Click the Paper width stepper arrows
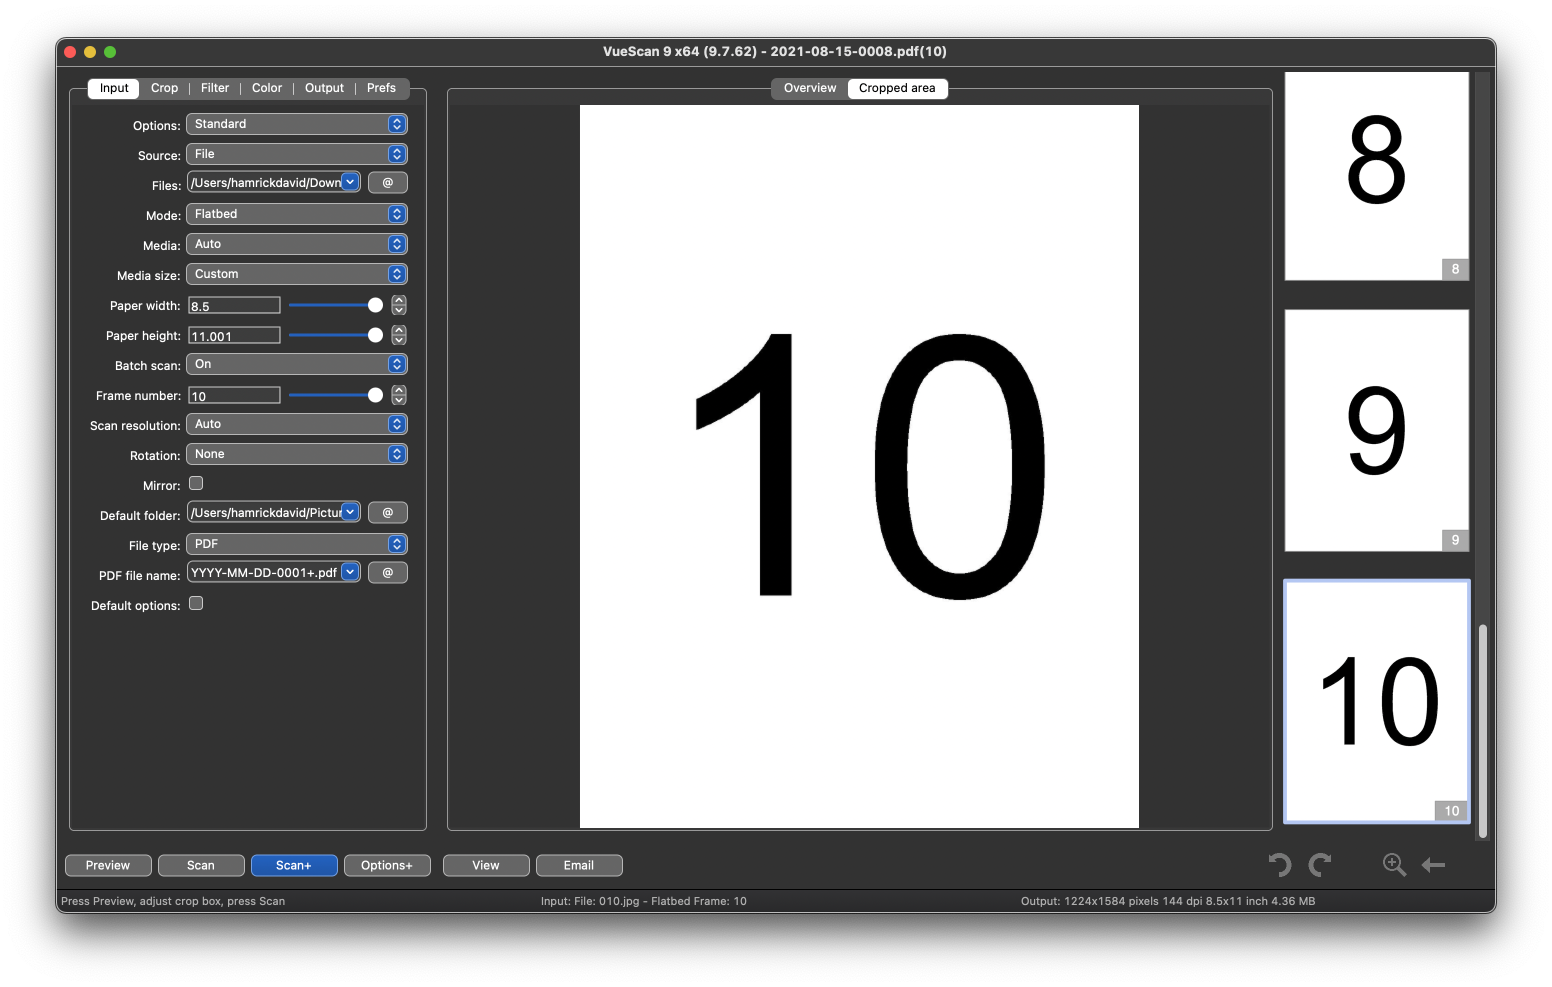Viewport: 1552px width, 987px height. point(399,306)
